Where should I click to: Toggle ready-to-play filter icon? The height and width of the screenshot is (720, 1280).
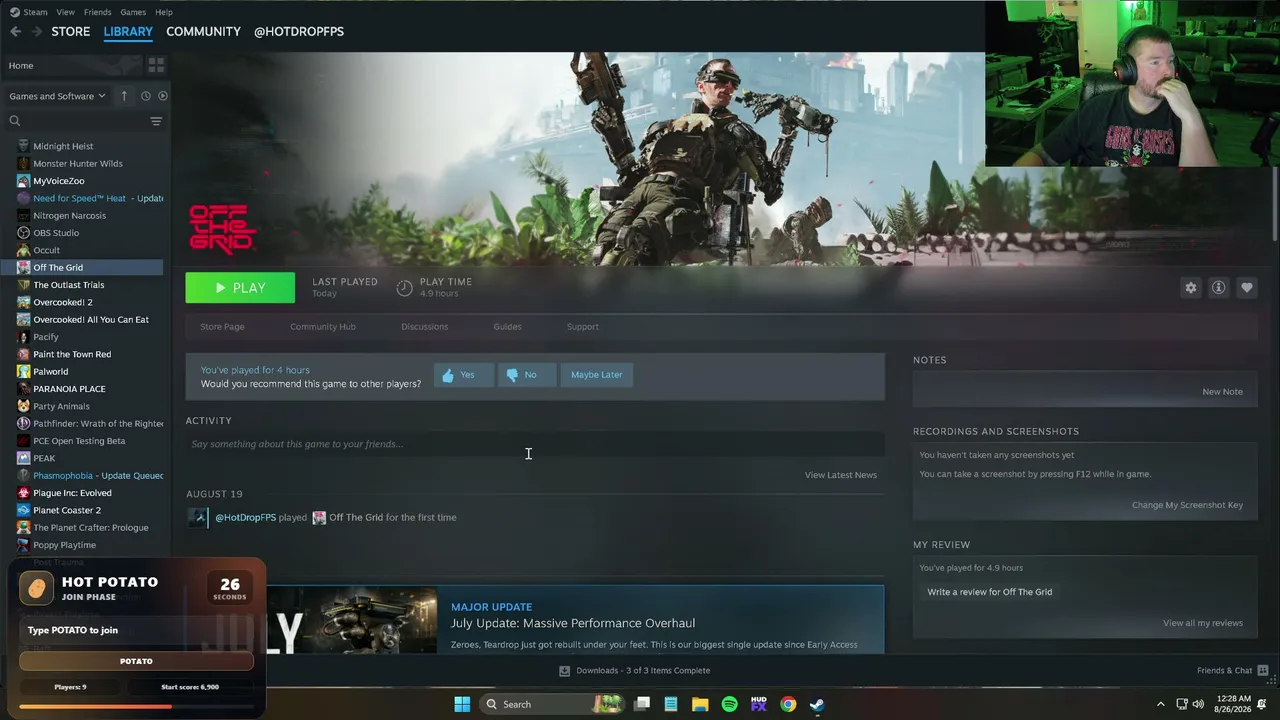(163, 96)
